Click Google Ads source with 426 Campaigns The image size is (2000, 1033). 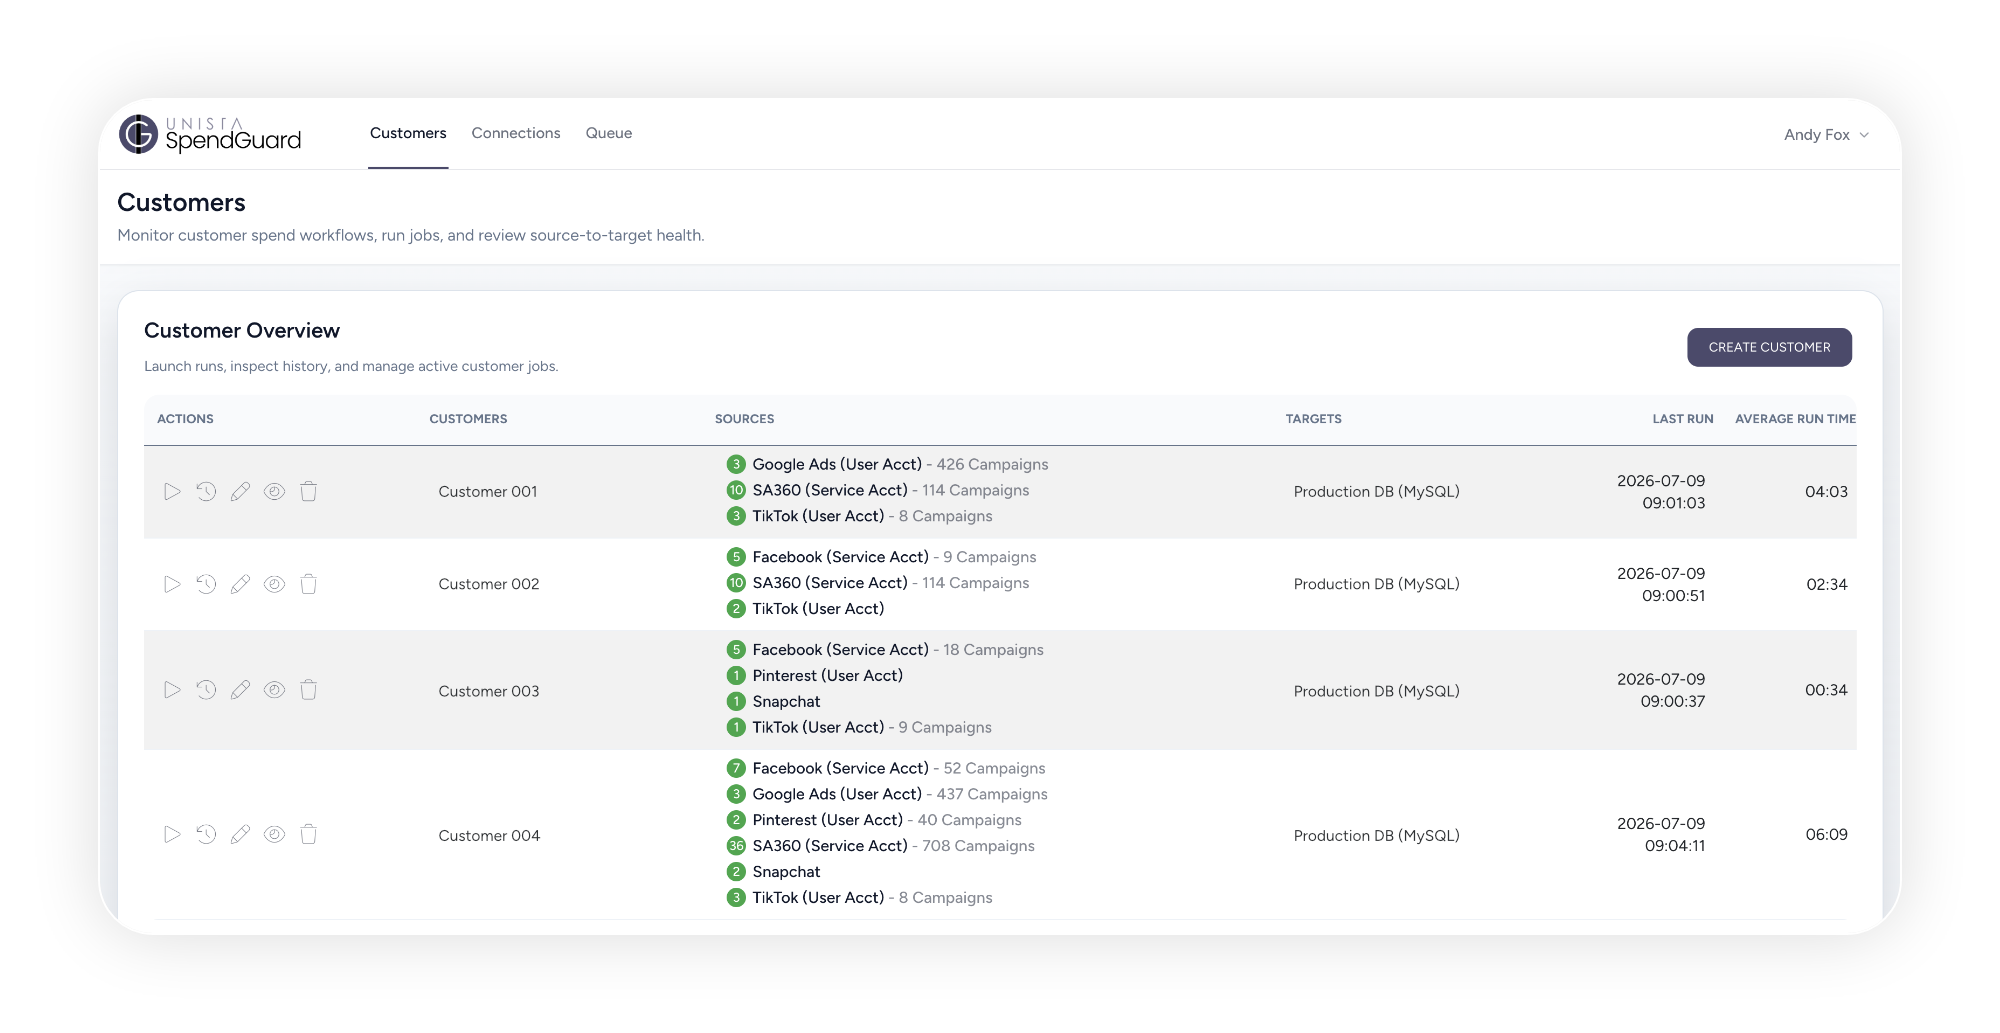click(x=900, y=464)
